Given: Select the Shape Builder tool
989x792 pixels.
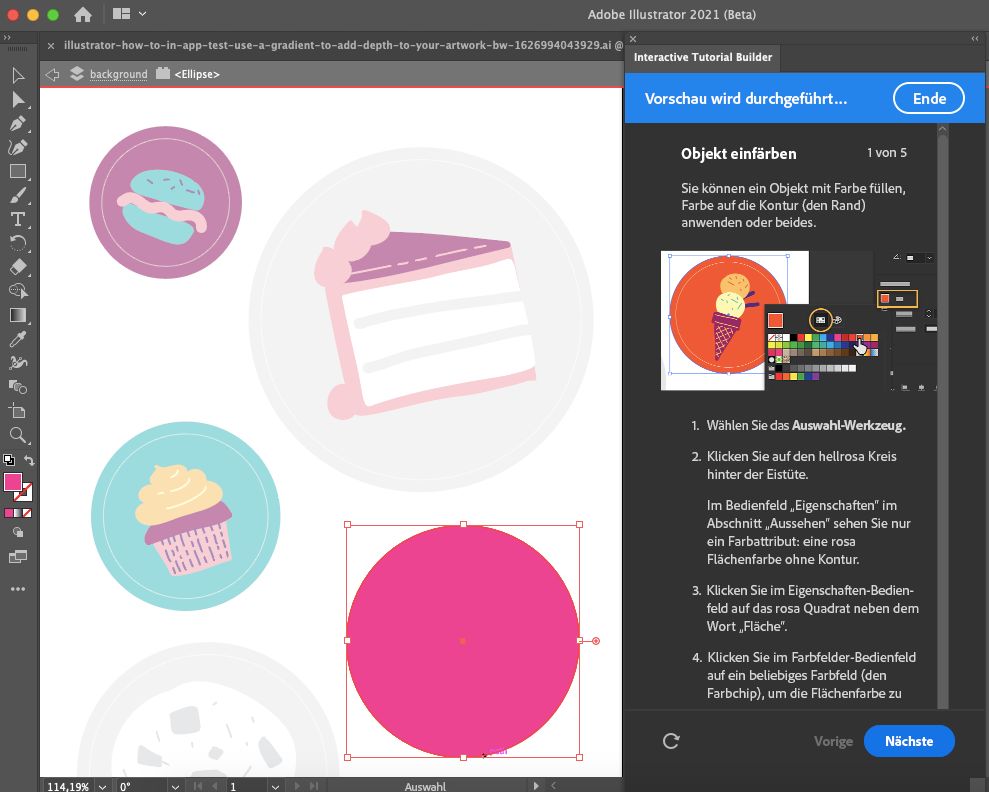Looking at the screenshot, I should 18,291.
